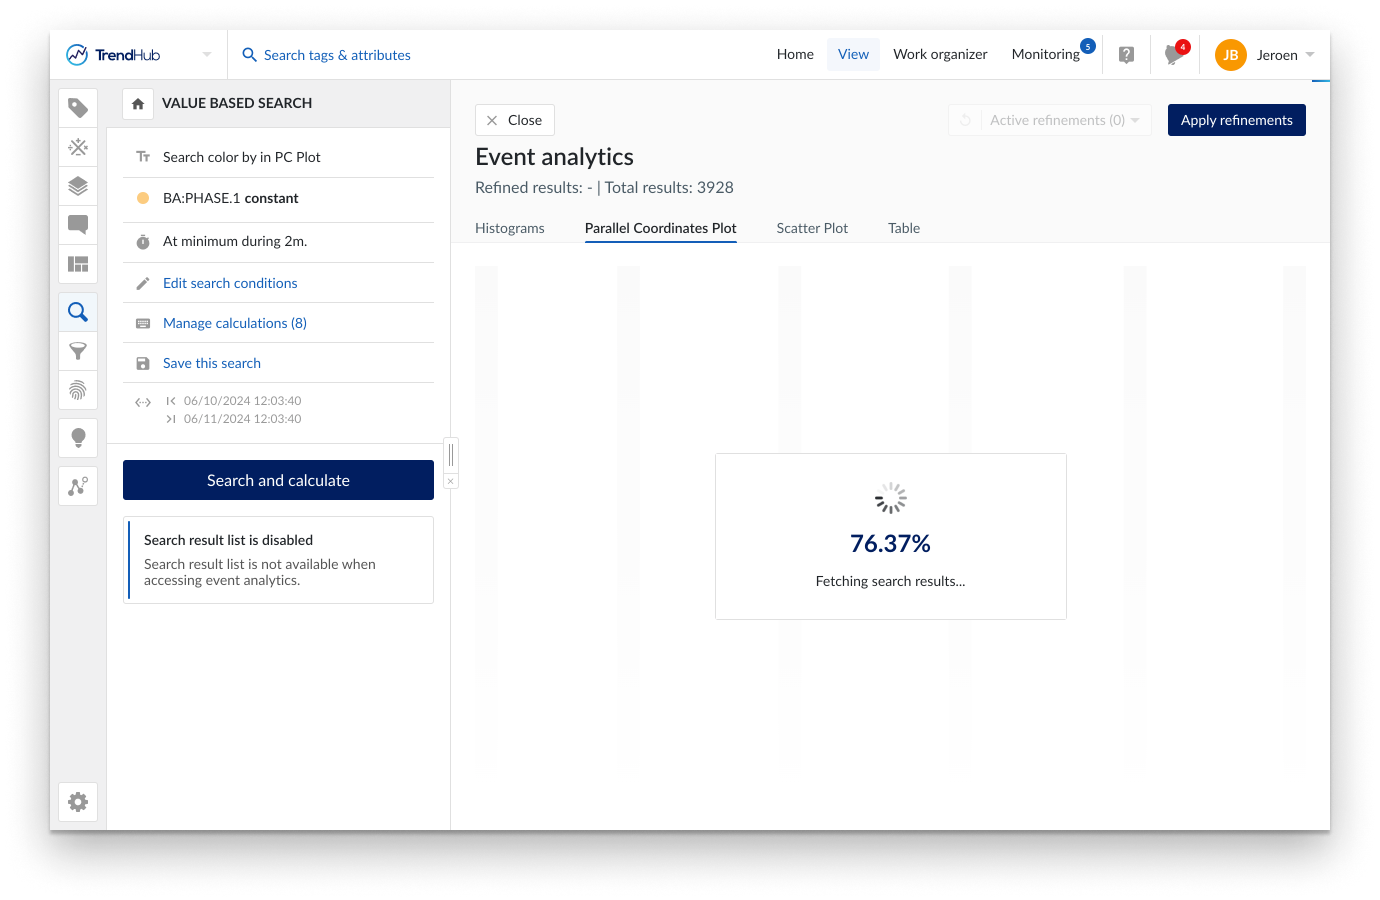Expand the Jeroen user menu
The width and height of the screenshot is (1380, 900).
tap(1309, 55)
